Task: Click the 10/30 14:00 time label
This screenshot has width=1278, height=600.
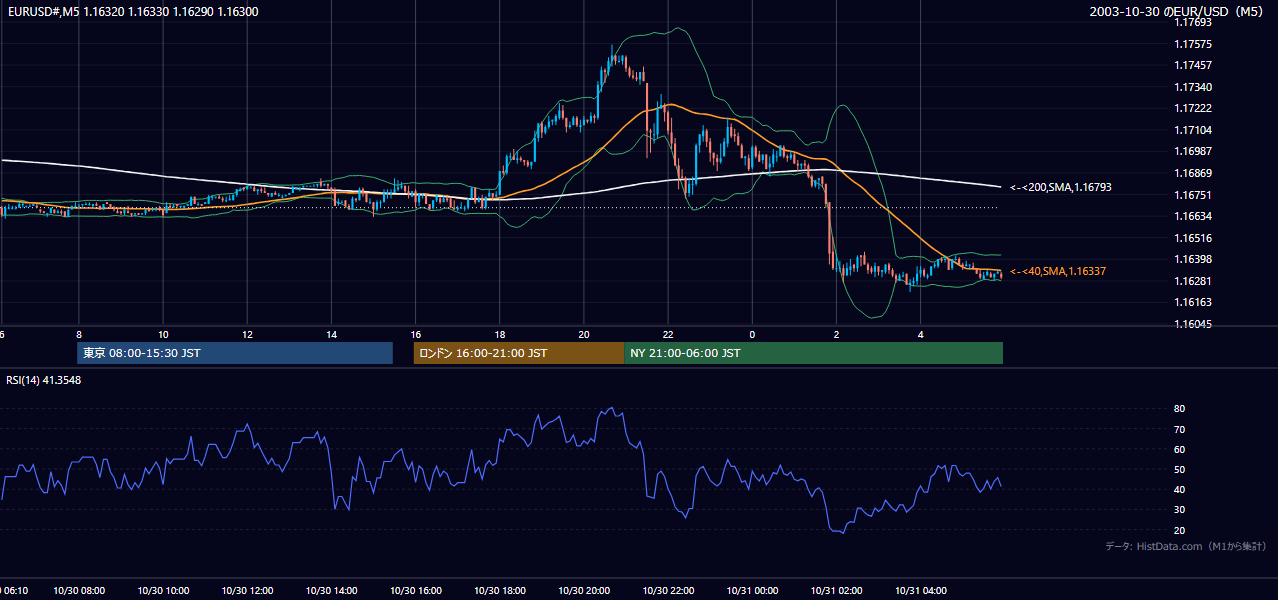Action: click(331, 591)
